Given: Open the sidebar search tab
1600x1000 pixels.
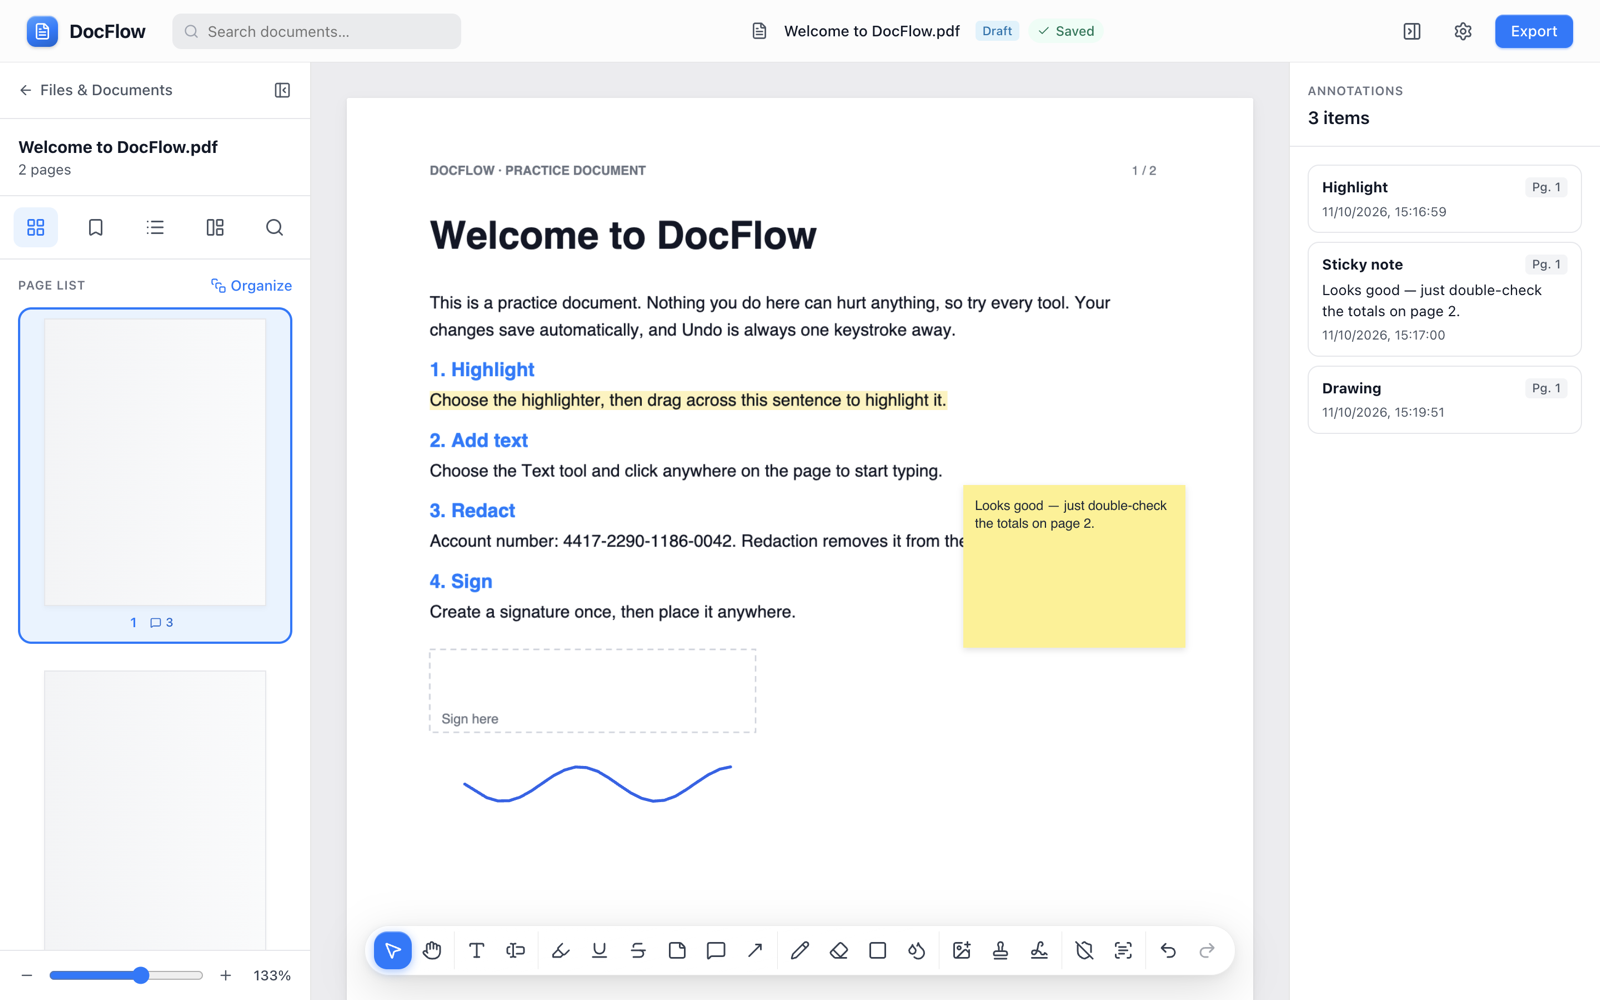Looking at the screenshot, I should 274,227.
